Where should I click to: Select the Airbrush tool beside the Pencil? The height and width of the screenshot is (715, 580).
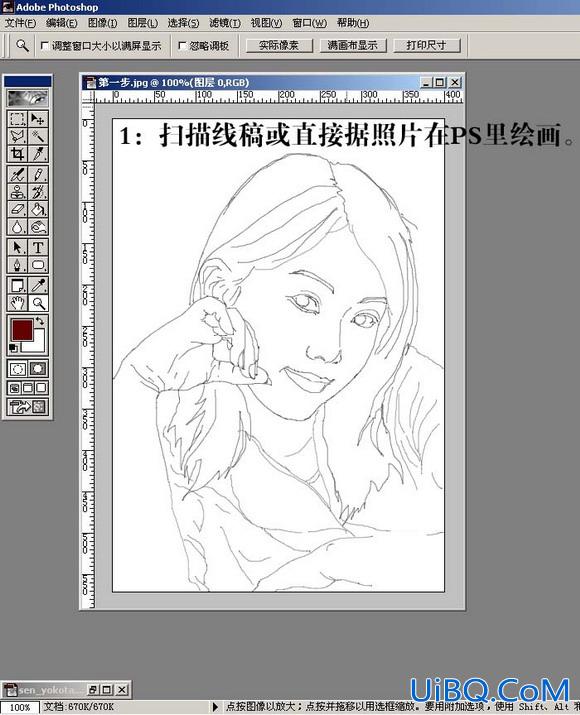coord(17,174)
